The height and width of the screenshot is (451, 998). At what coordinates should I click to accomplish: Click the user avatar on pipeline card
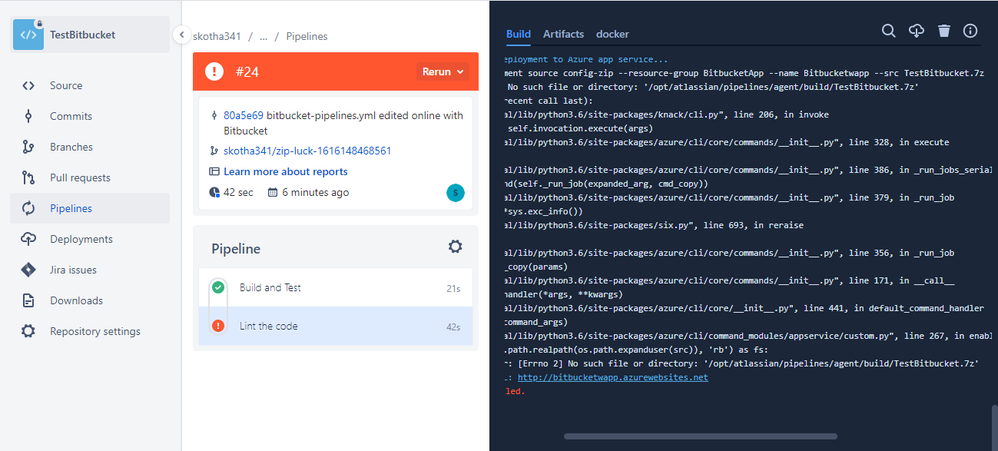point(456,193)
